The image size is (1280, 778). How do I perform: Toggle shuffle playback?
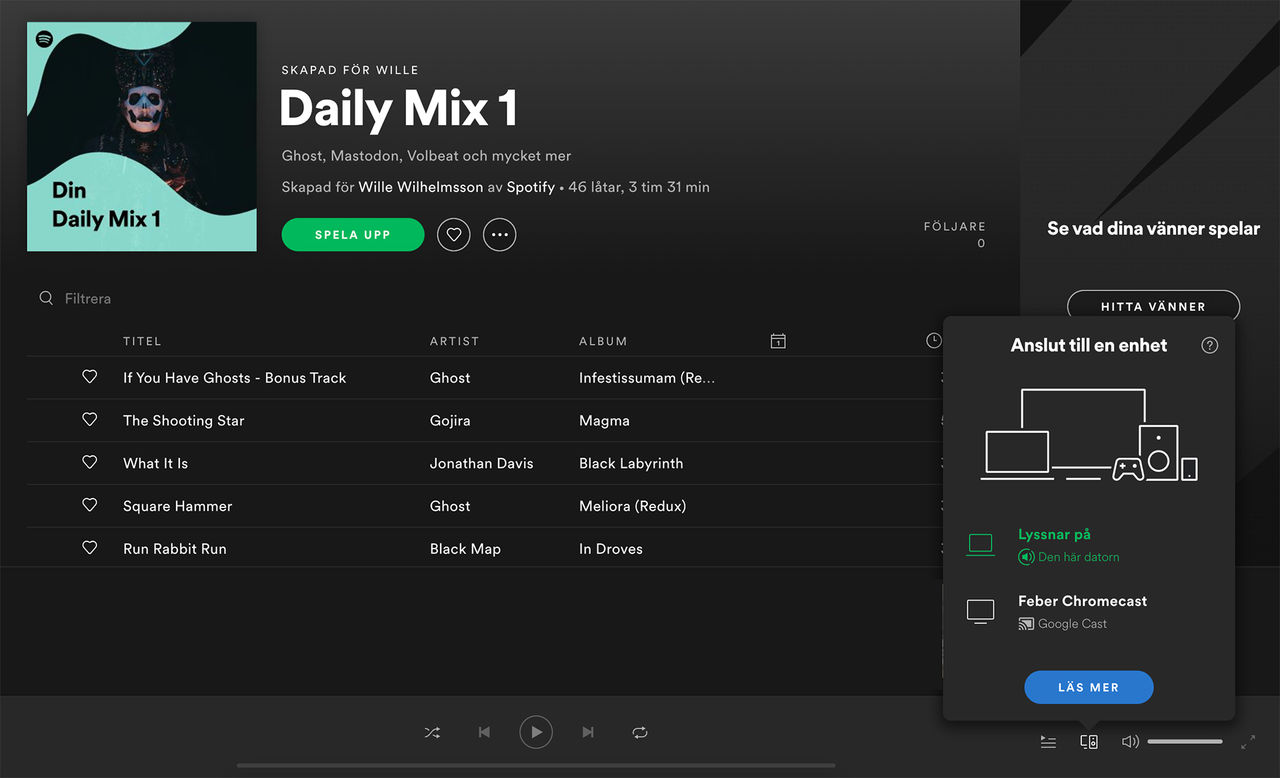432,733
